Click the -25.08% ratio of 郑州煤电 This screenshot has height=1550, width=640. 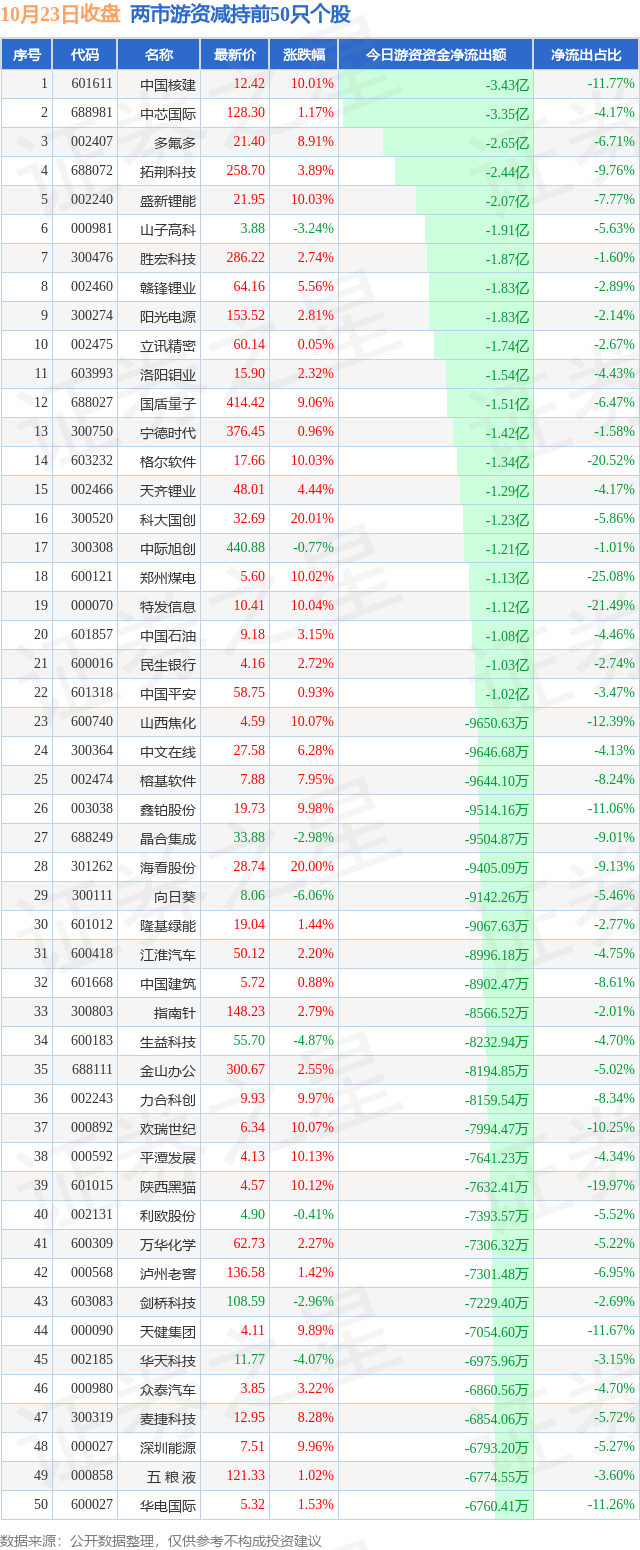(611, 577)
